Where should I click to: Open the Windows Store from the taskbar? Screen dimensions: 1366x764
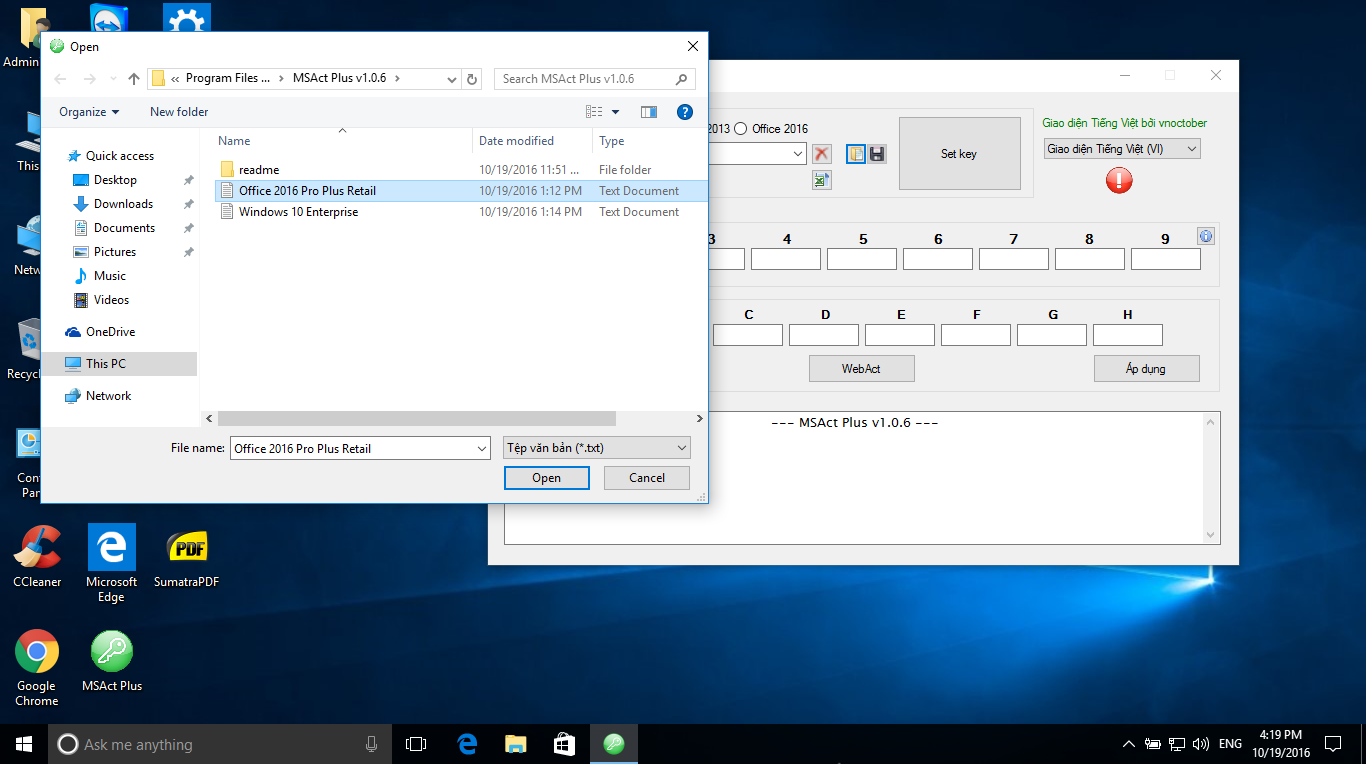coord(564,744)
